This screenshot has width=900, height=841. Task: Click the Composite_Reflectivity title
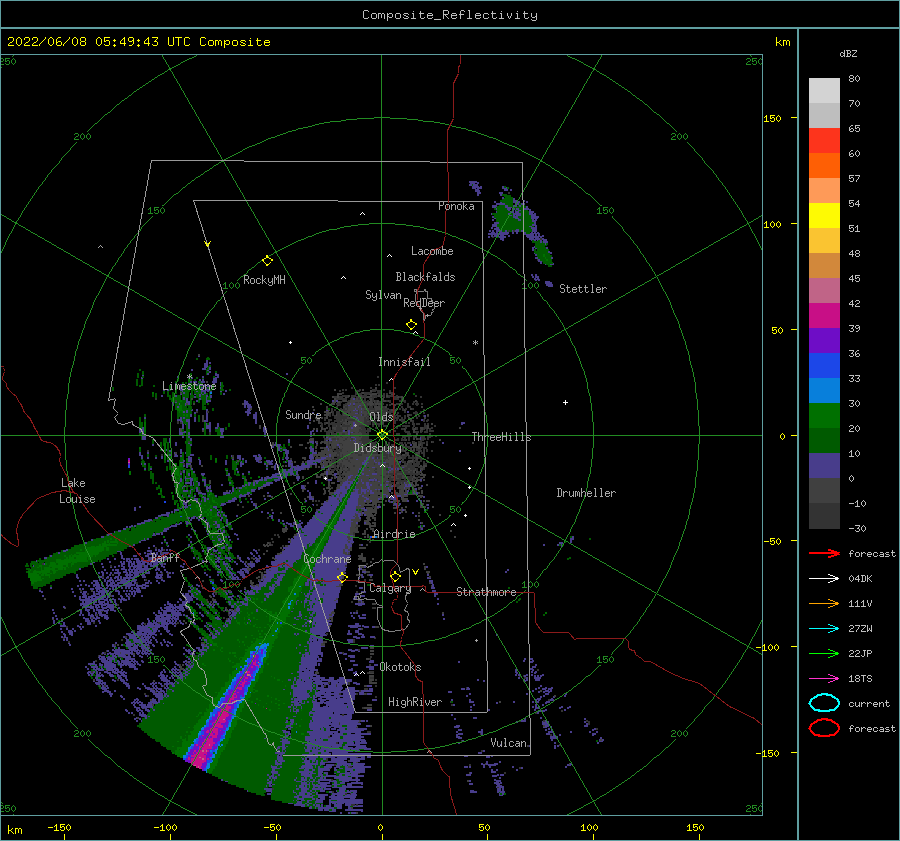[450, 15]
